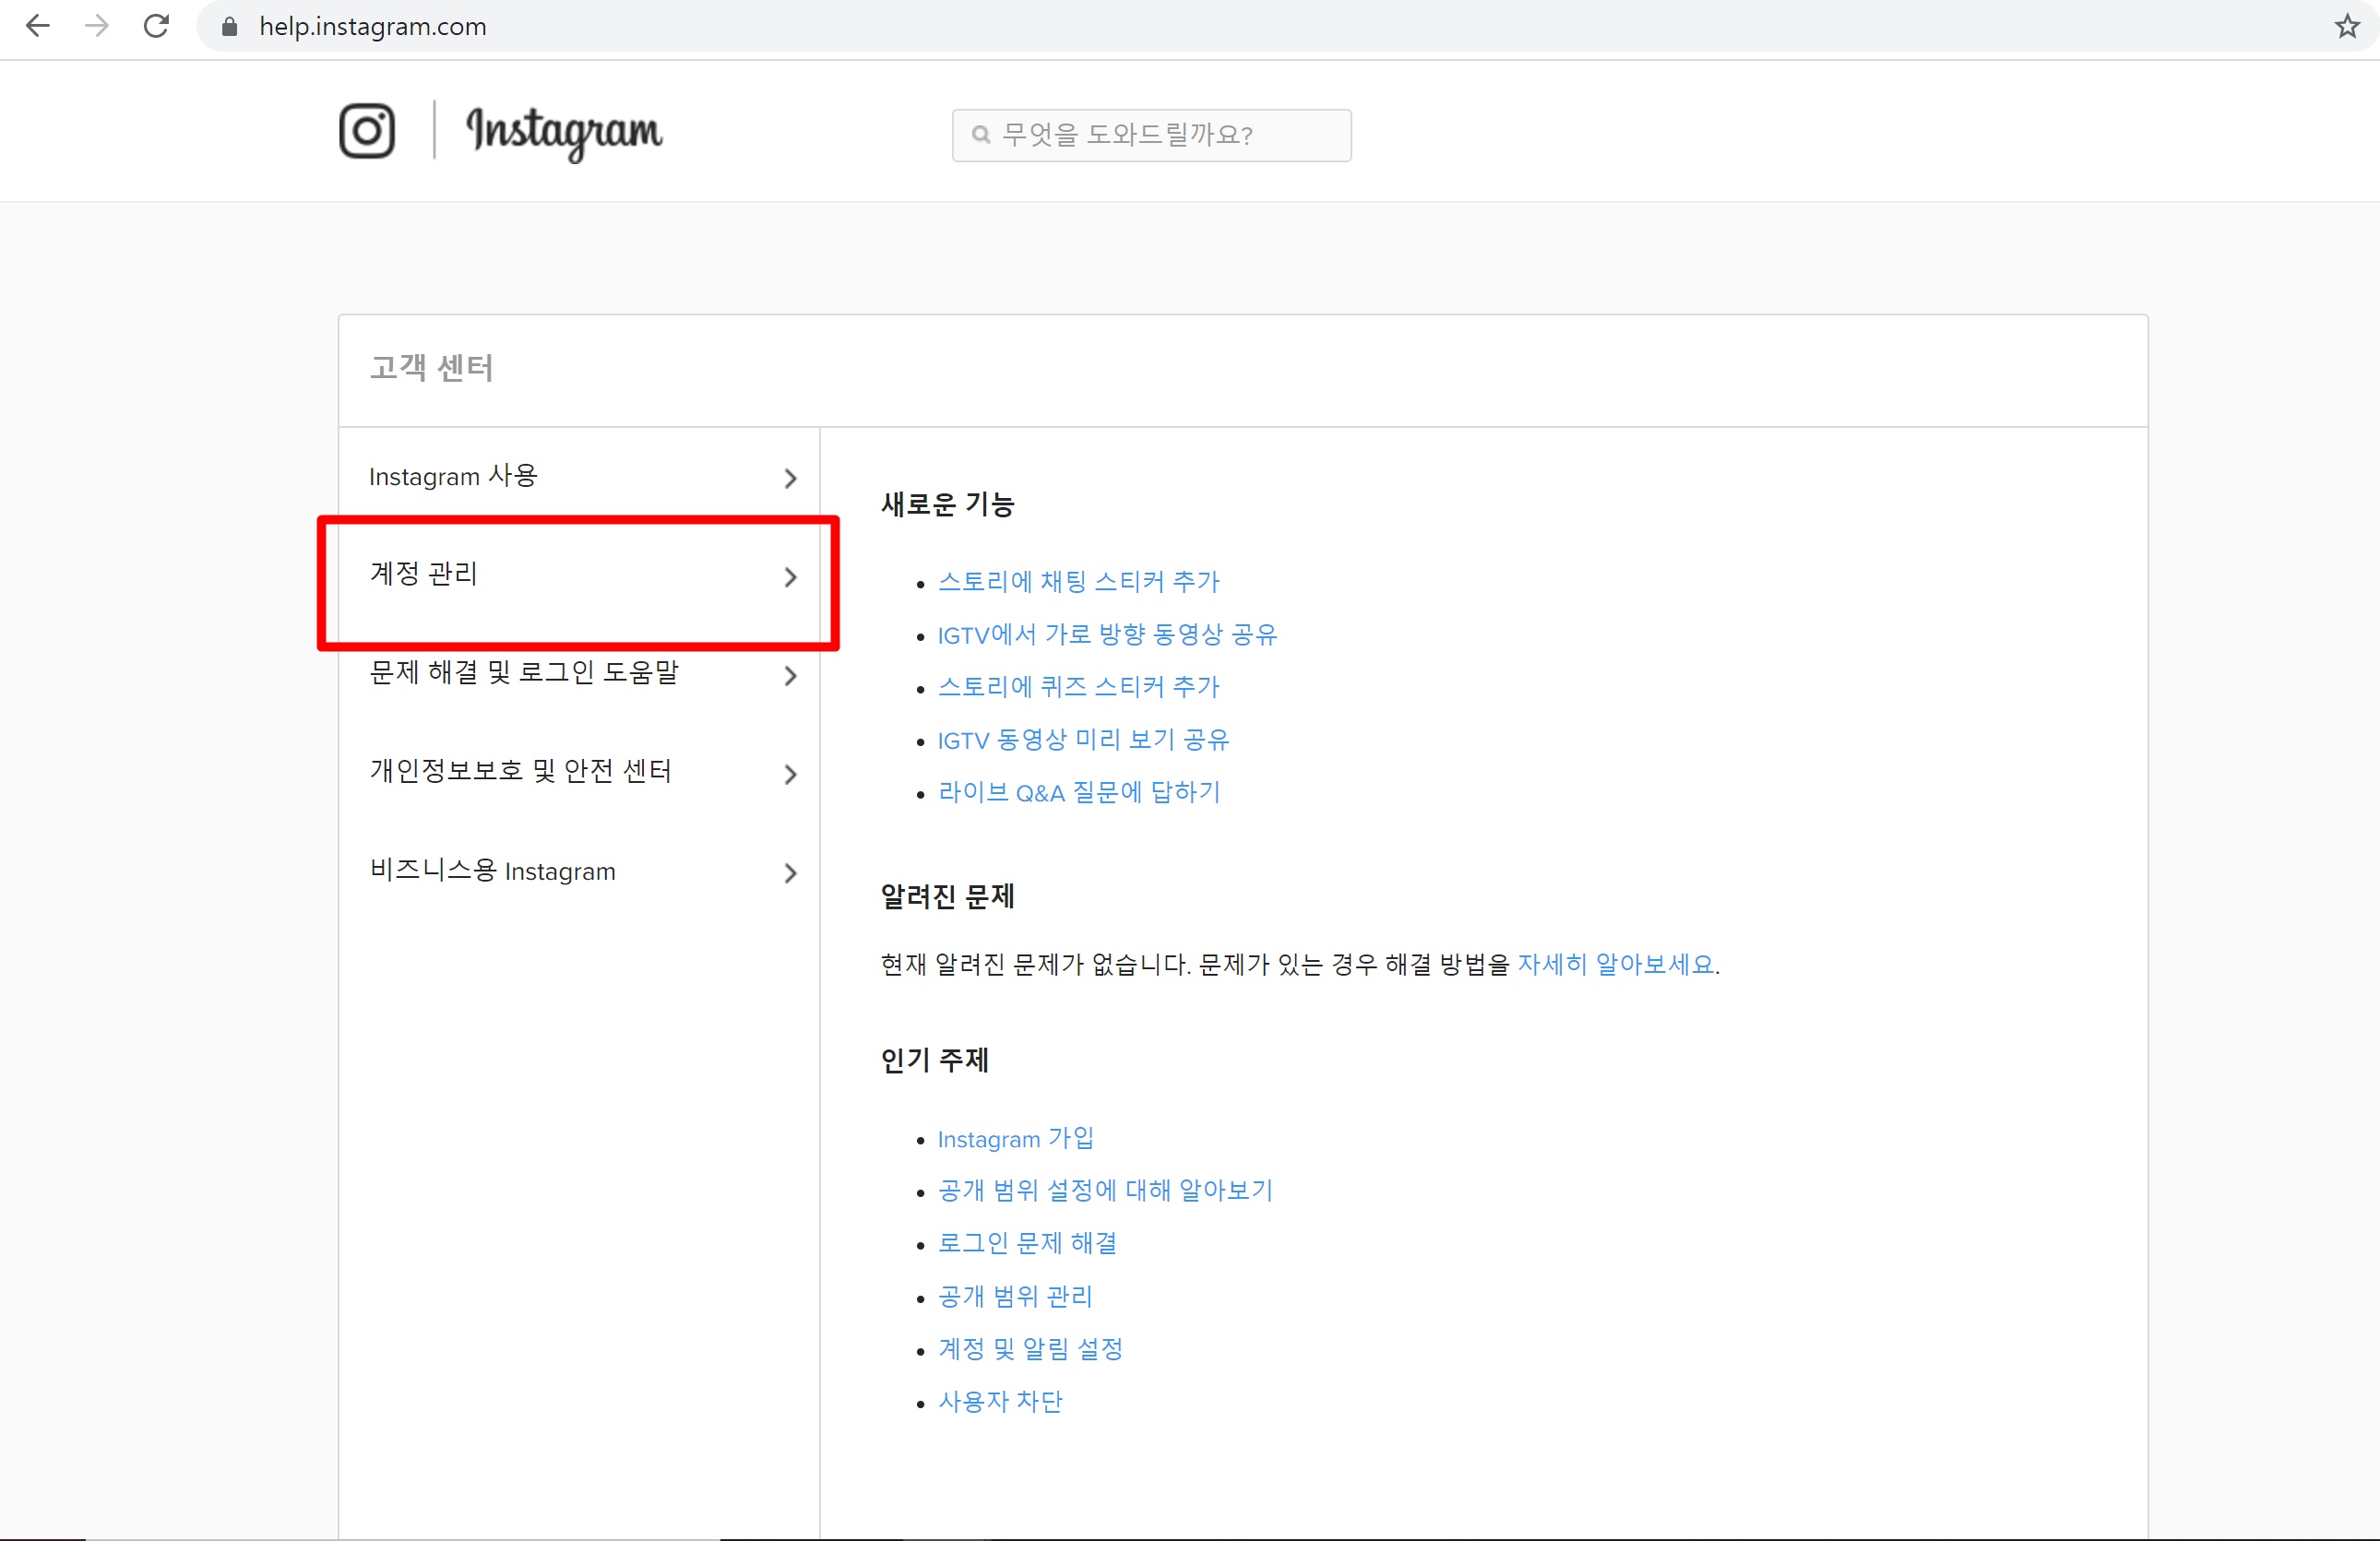Click the 자세히 알아보세요 link
2380x1541 pixels.
1616,964
